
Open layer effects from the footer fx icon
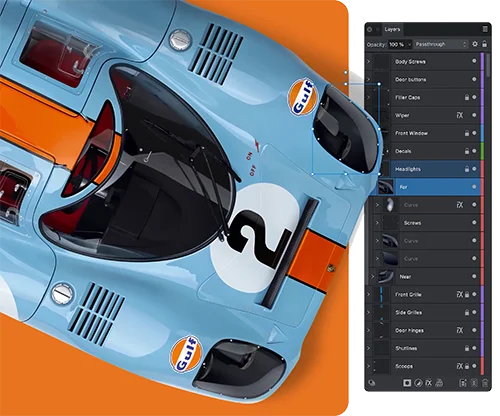click(x=429, y=383)
